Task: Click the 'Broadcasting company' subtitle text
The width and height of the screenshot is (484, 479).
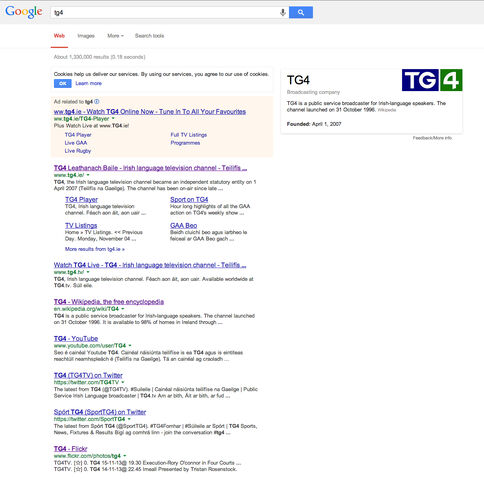Action: (x=313, y=92)
